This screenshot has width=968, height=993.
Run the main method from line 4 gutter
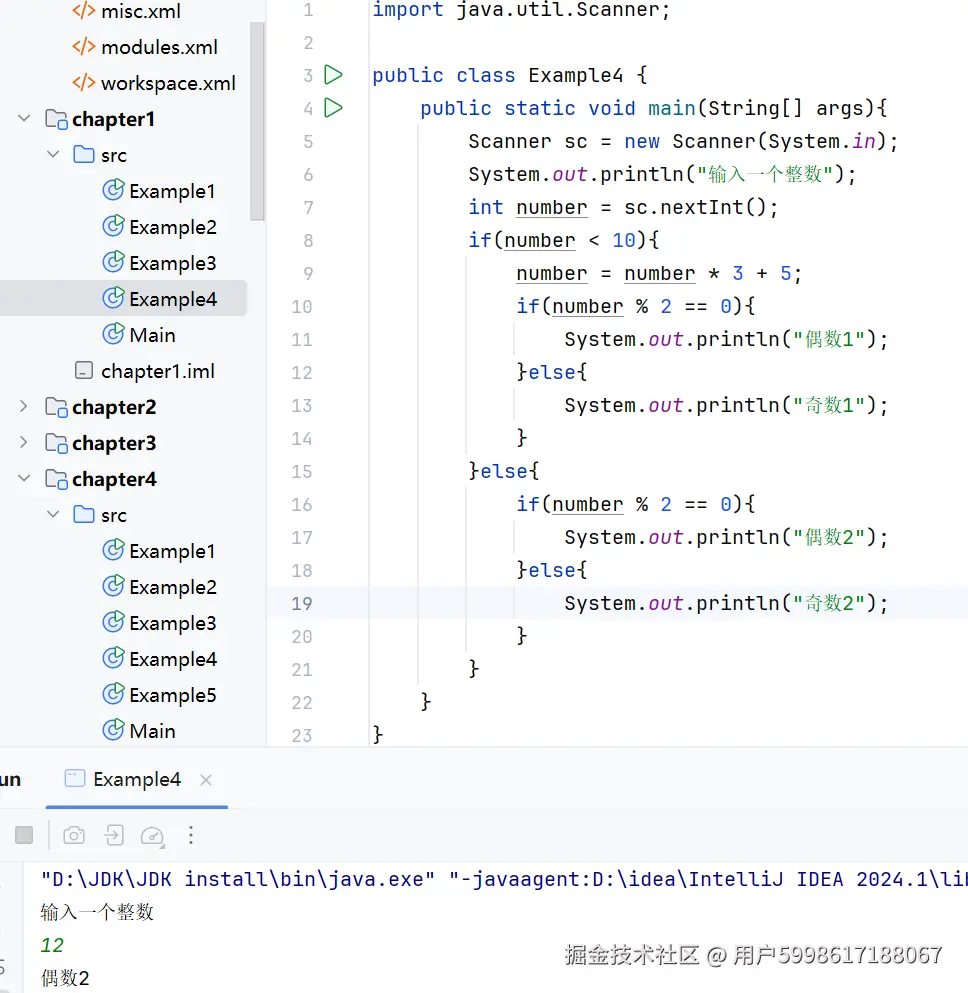pyautogui.click(x=333, y=108)
